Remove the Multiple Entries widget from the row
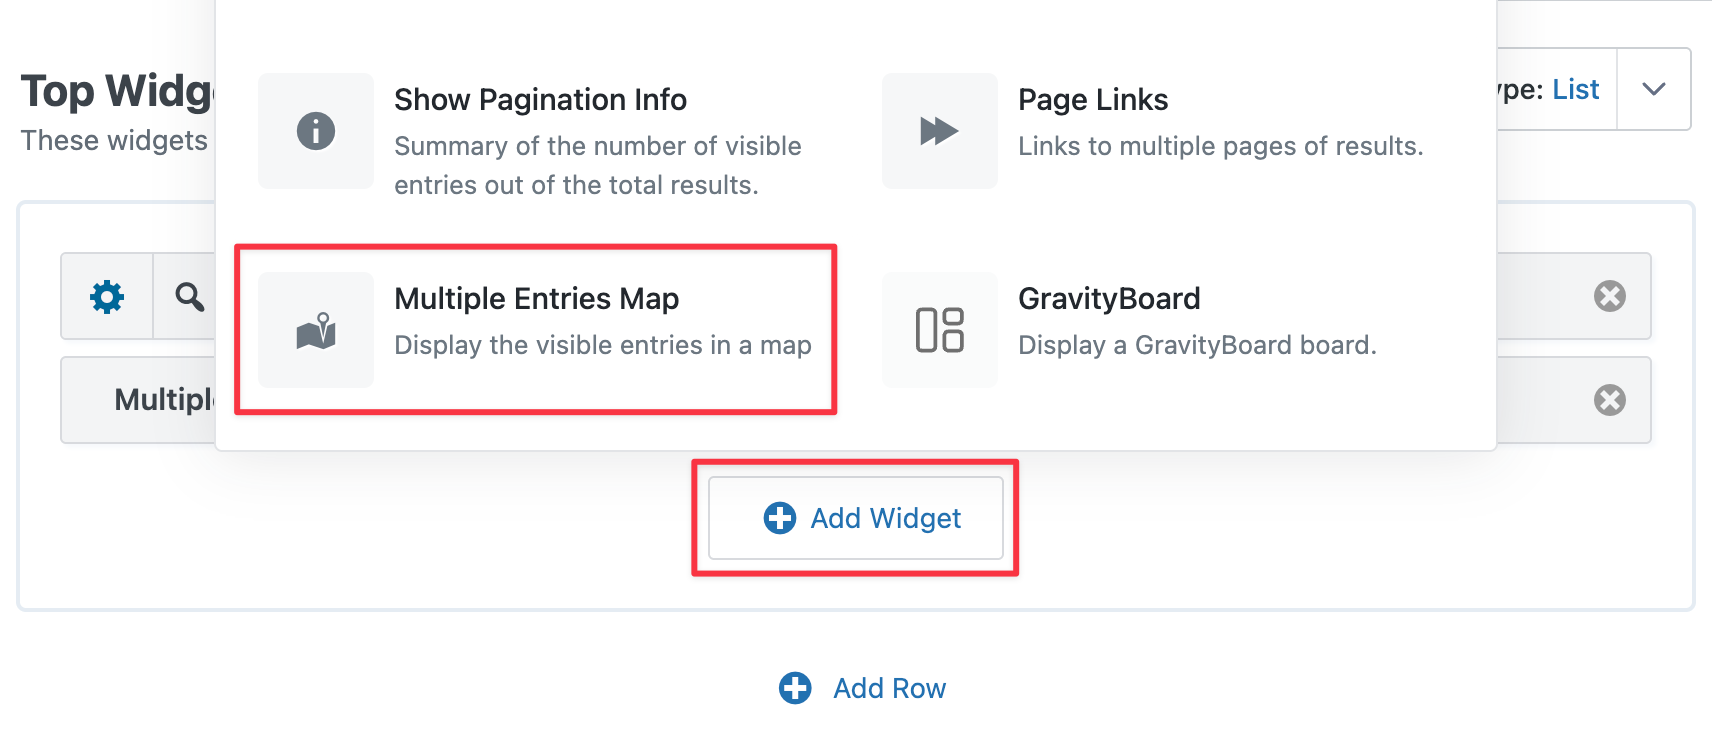Viewport: 1712px width, 756px height. pyautogui.click(x=1607, y=400)
